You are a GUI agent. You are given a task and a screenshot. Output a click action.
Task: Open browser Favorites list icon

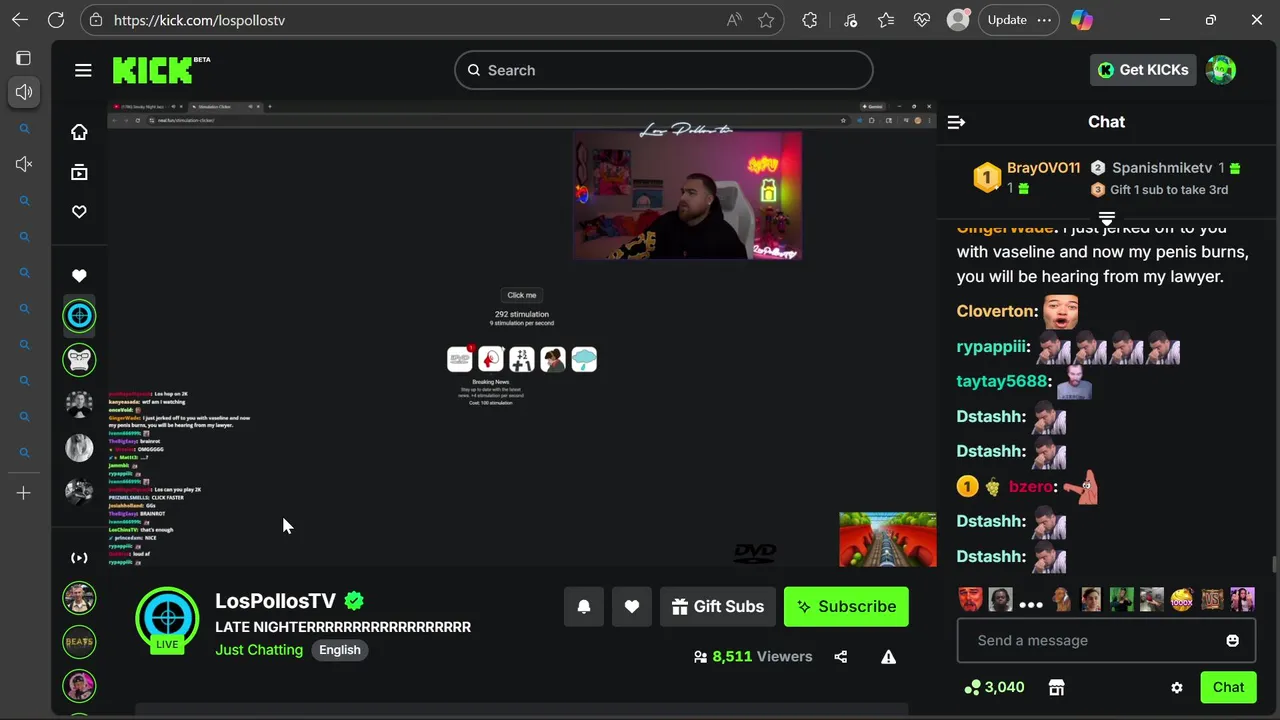tap(886, 20)
